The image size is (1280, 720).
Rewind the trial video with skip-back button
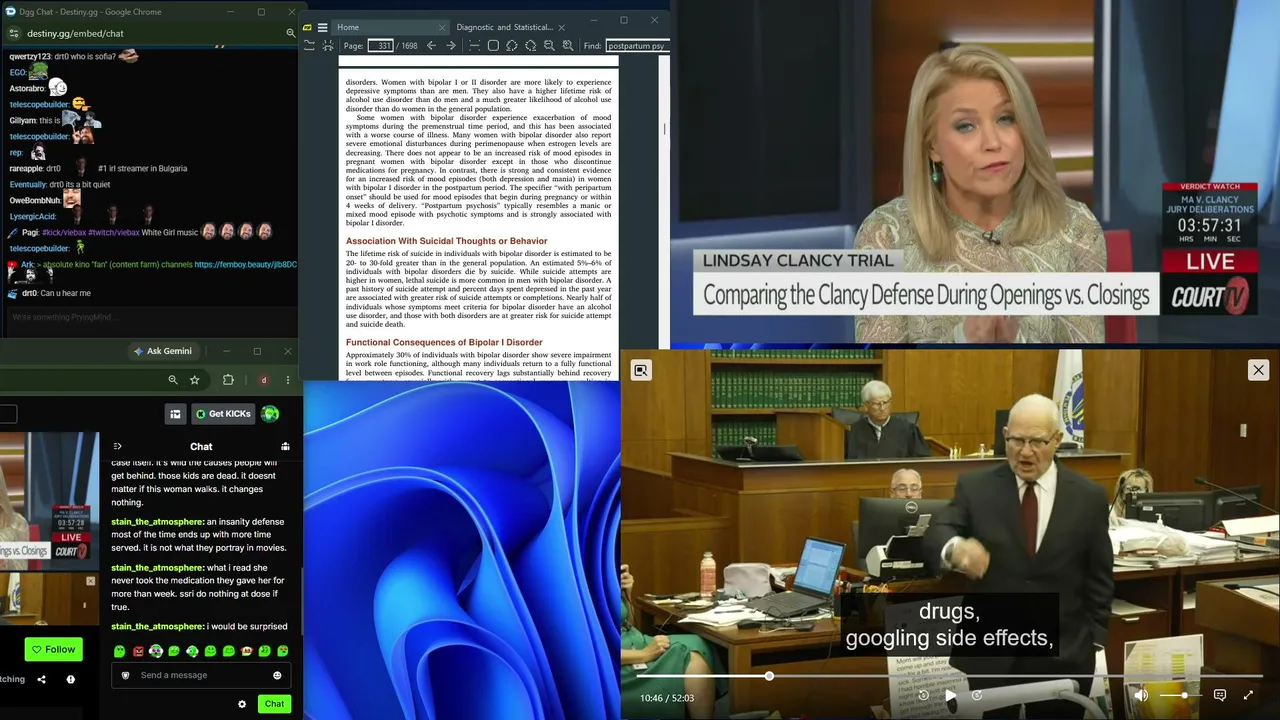click(923, 696)
